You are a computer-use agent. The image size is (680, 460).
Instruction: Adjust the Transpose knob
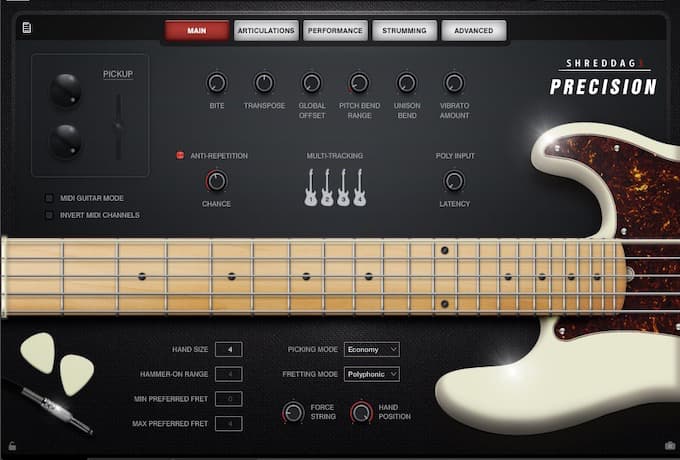point(264,83)
